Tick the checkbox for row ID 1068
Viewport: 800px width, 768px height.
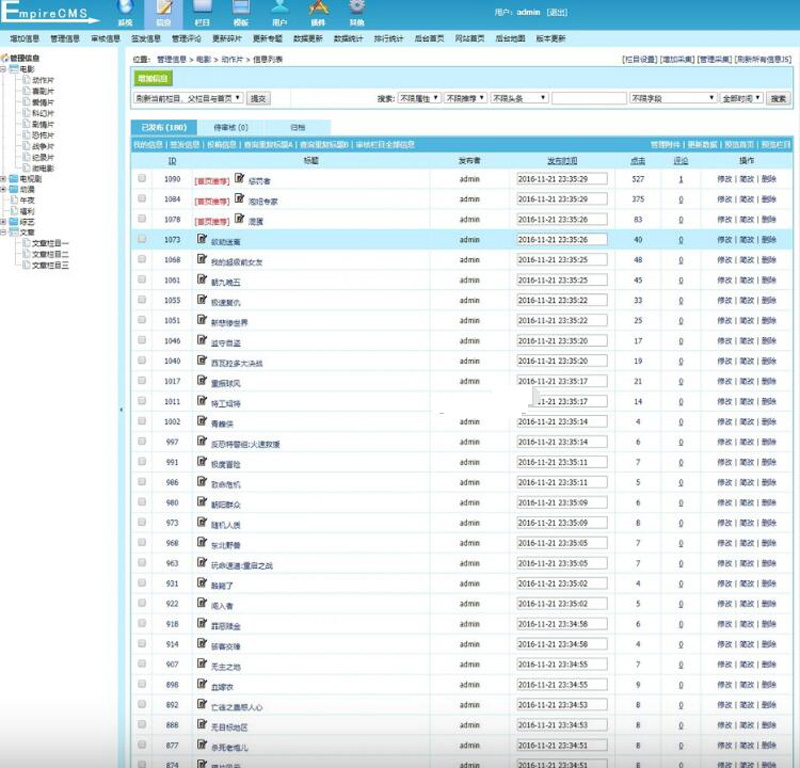(142, 260)
